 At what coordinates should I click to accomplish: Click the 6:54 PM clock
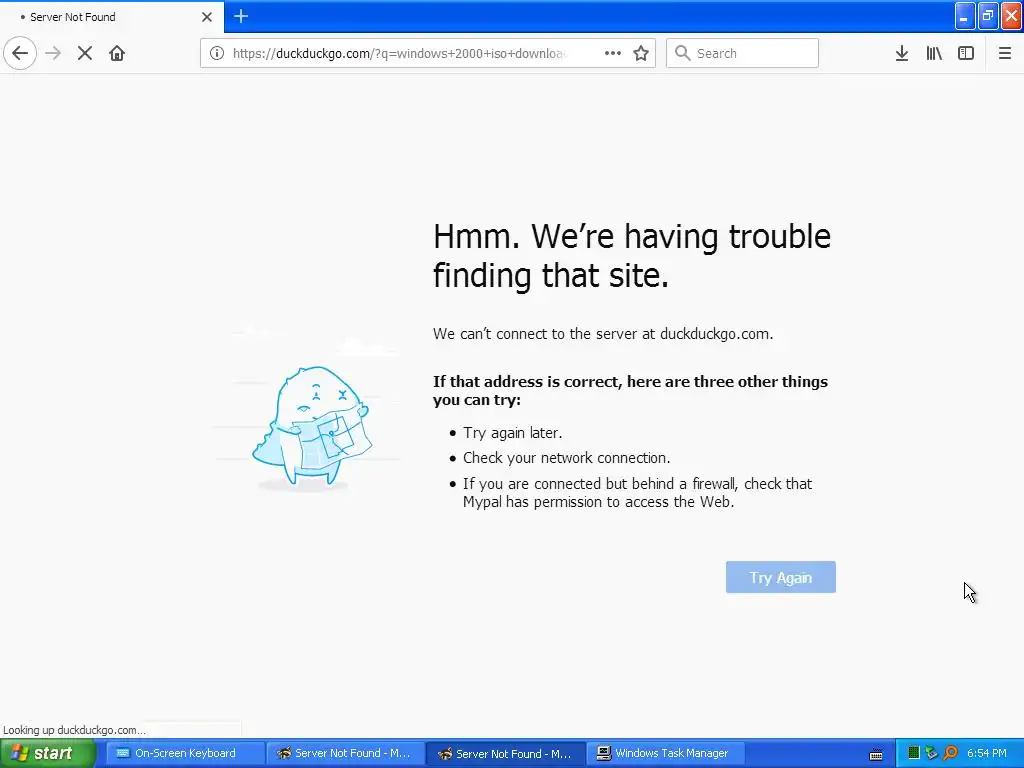click(x=986, y=753)
